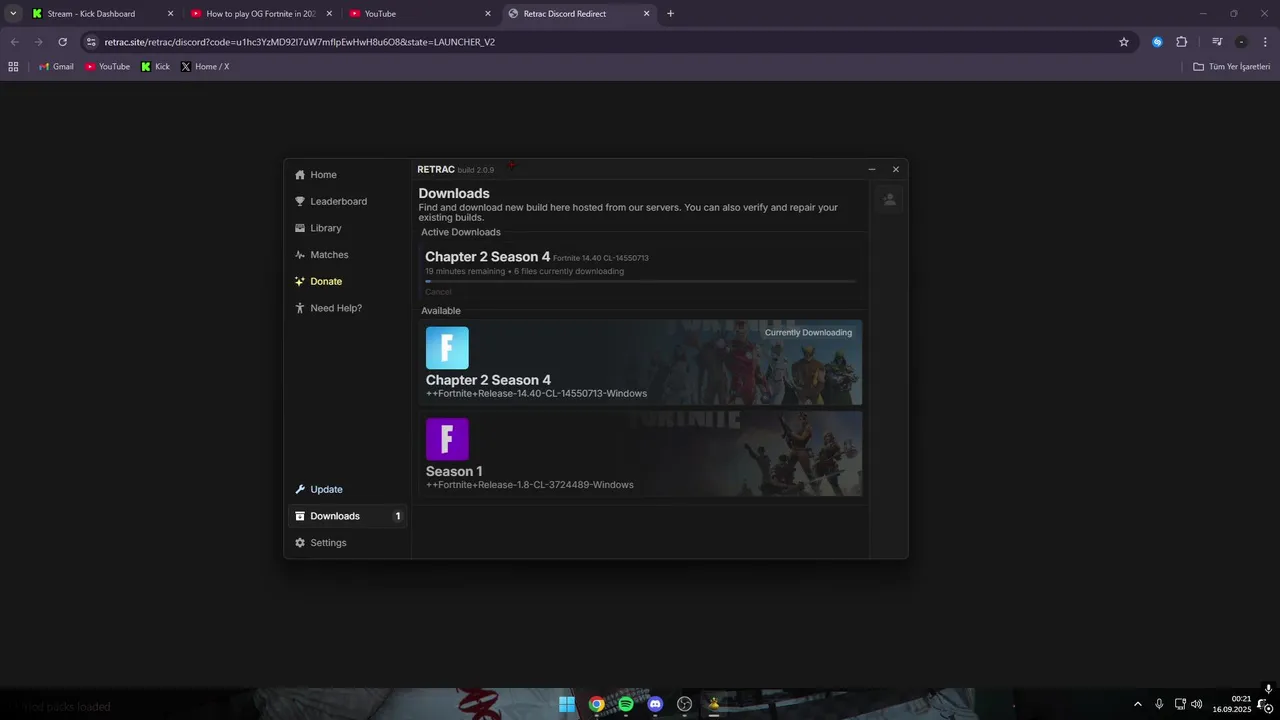Click the blue Fortnite icon for Chapter 2

tap(447, 348)
